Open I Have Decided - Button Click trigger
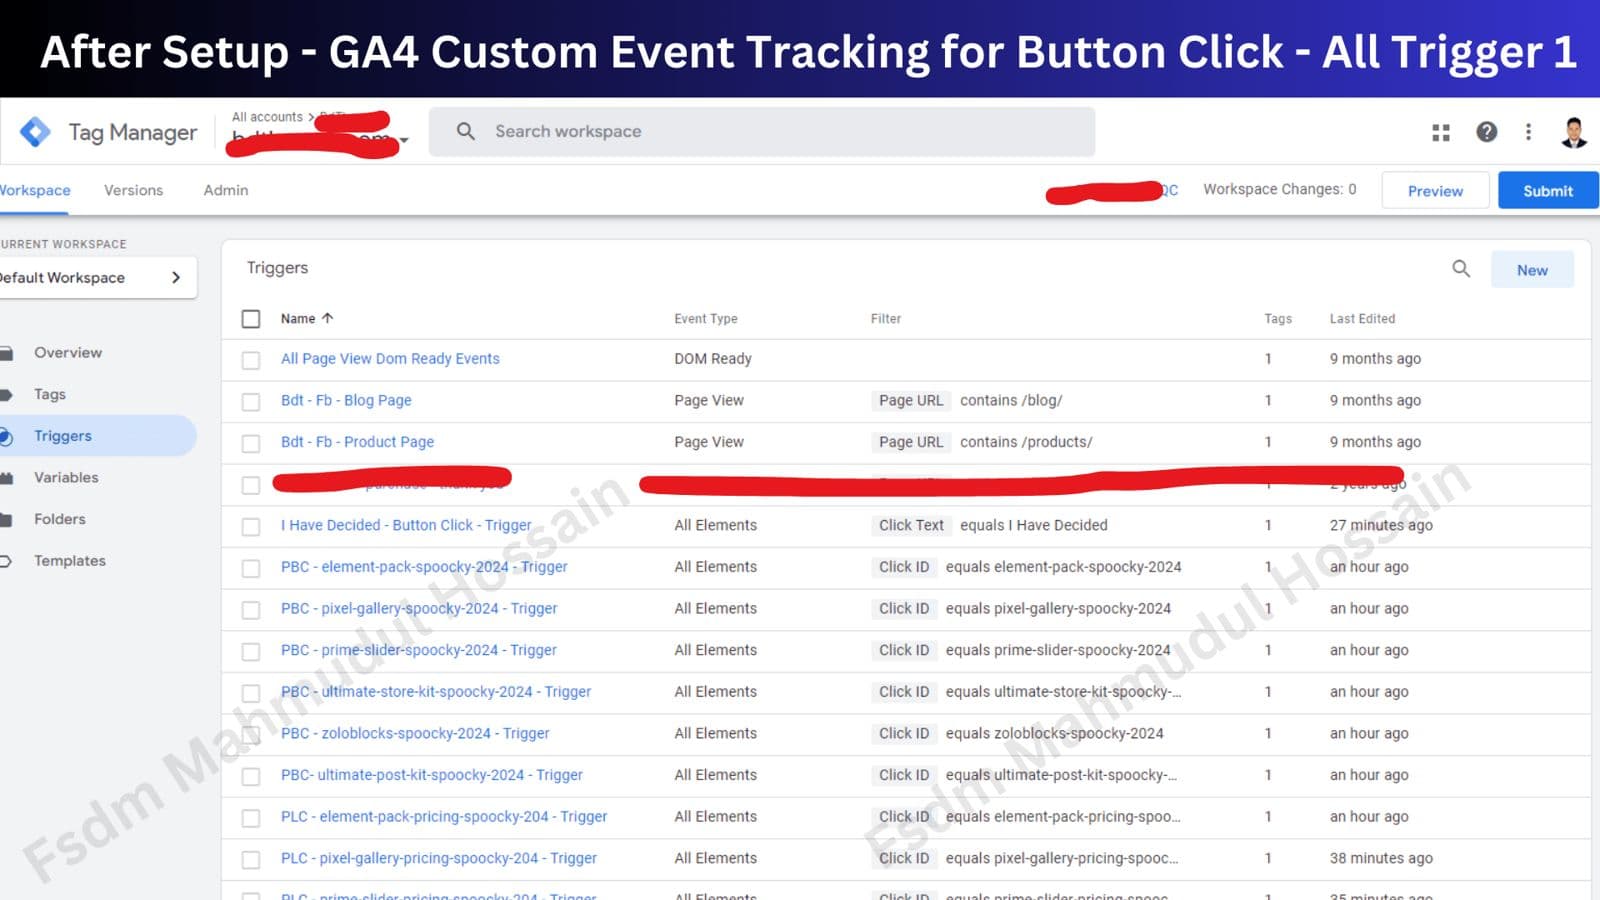 [406, 525]
